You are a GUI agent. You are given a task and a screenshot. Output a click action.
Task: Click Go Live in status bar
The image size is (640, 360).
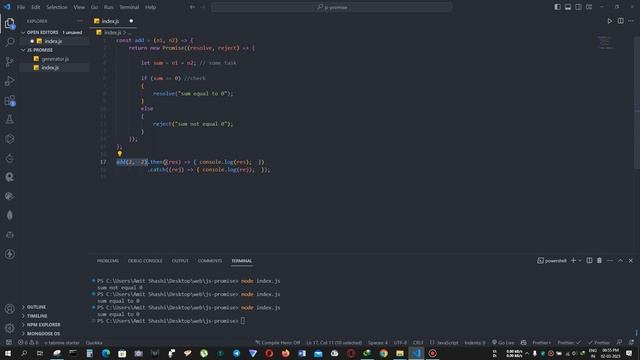coord(503,342)
